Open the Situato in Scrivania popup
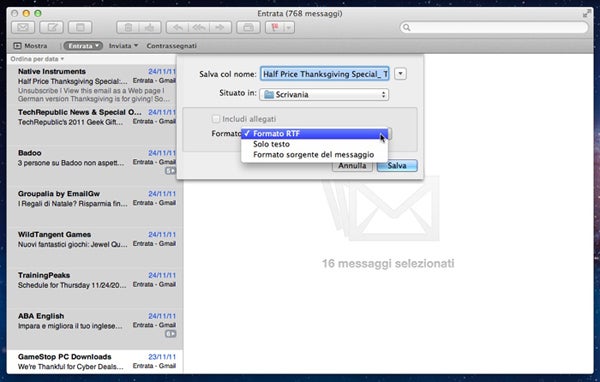600x382 pixels. coord(324,95)
